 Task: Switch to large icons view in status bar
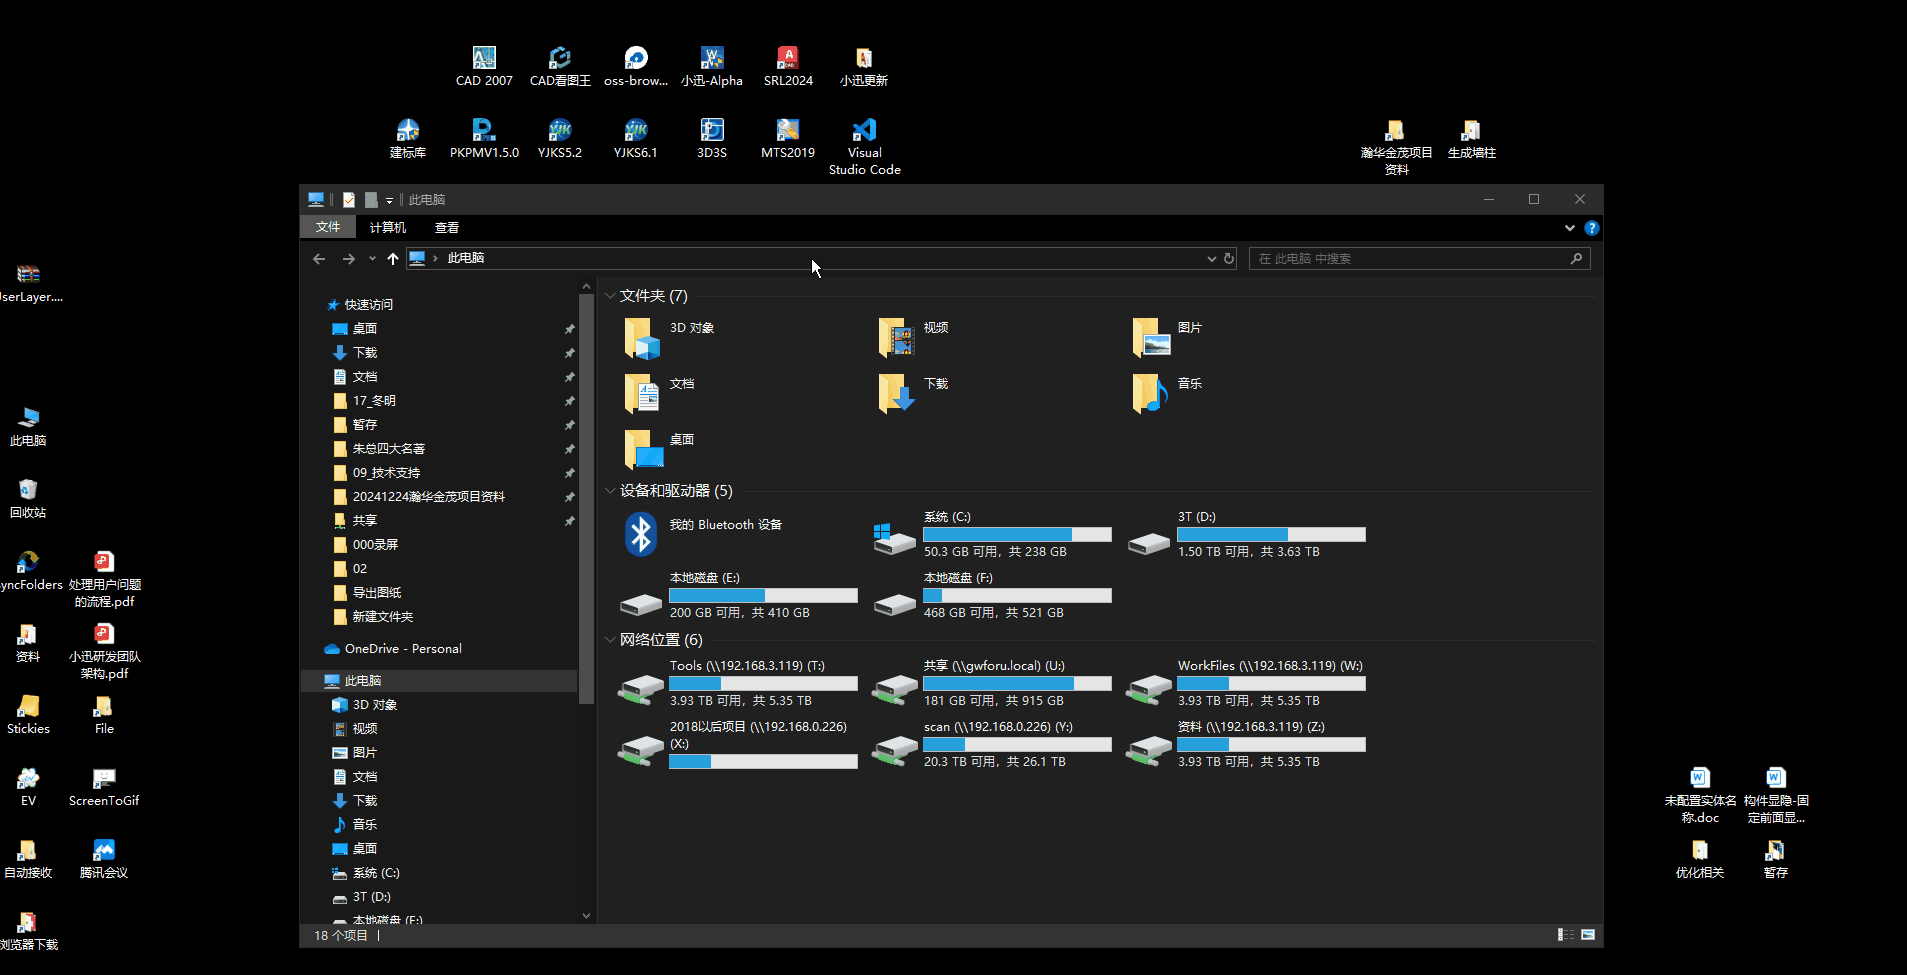1587,935
